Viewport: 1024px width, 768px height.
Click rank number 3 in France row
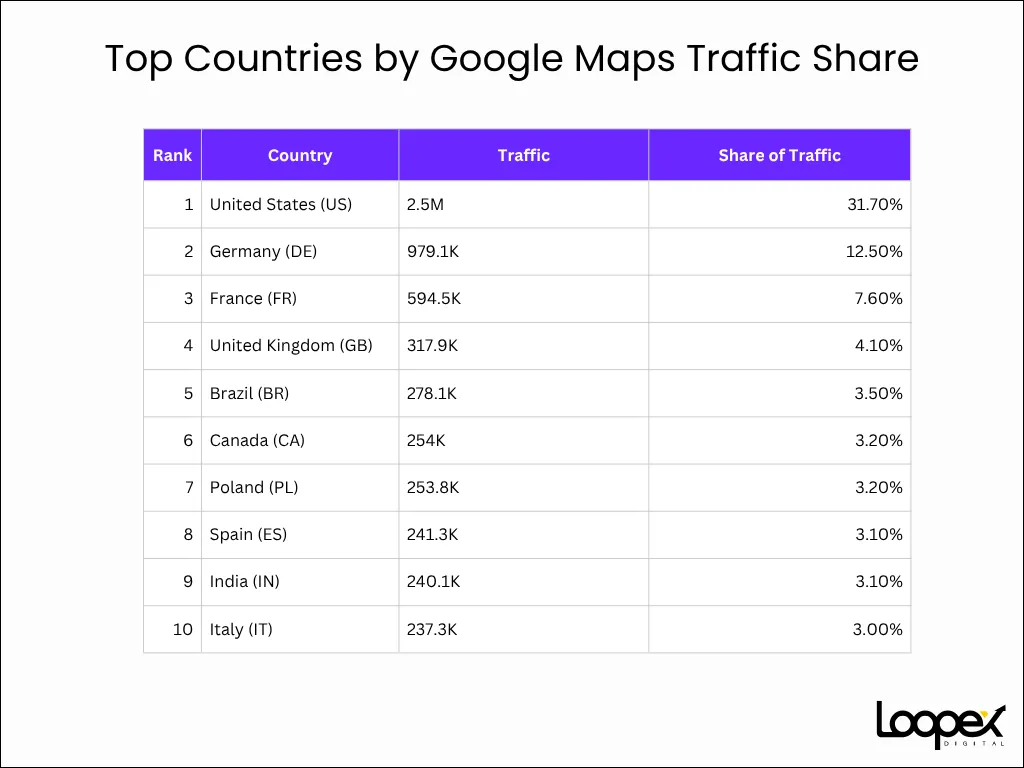pyautogui.click(x=189, y=298)
